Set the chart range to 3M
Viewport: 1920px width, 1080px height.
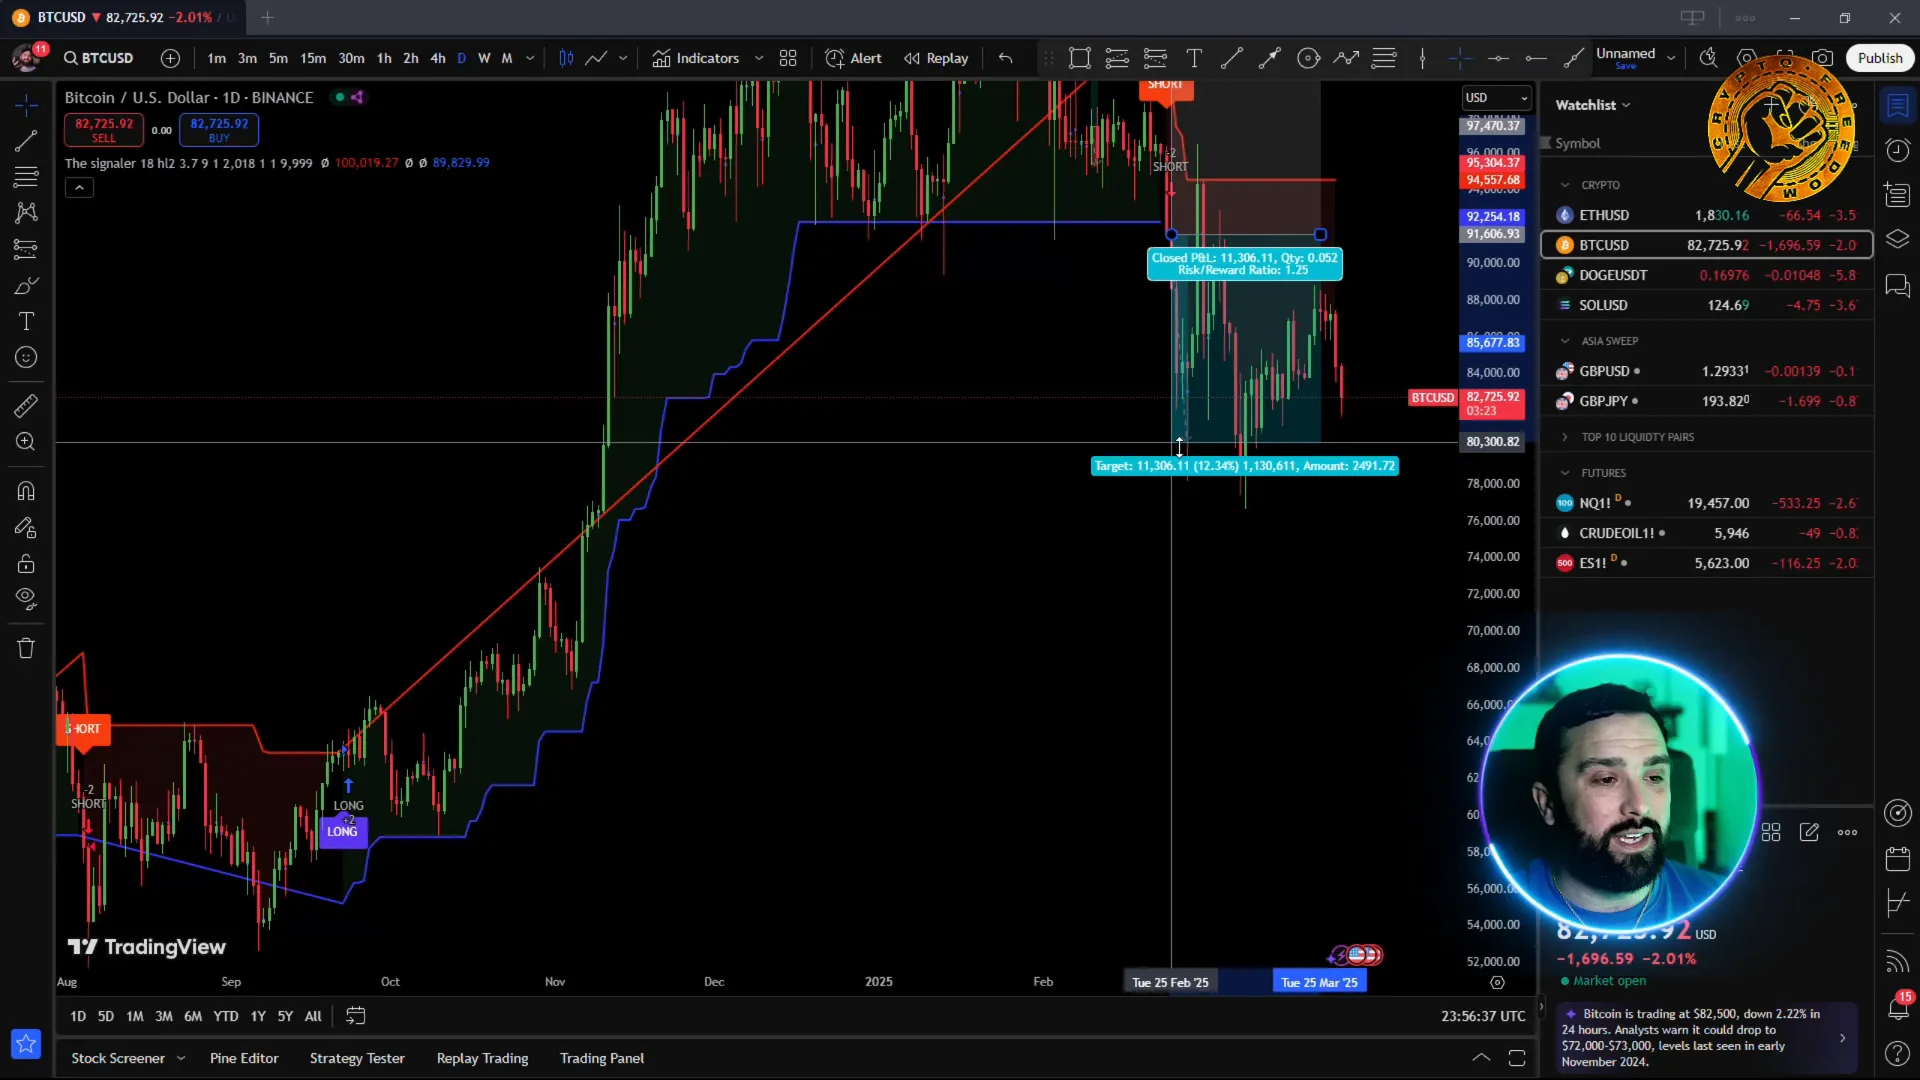coord(164,1016)
